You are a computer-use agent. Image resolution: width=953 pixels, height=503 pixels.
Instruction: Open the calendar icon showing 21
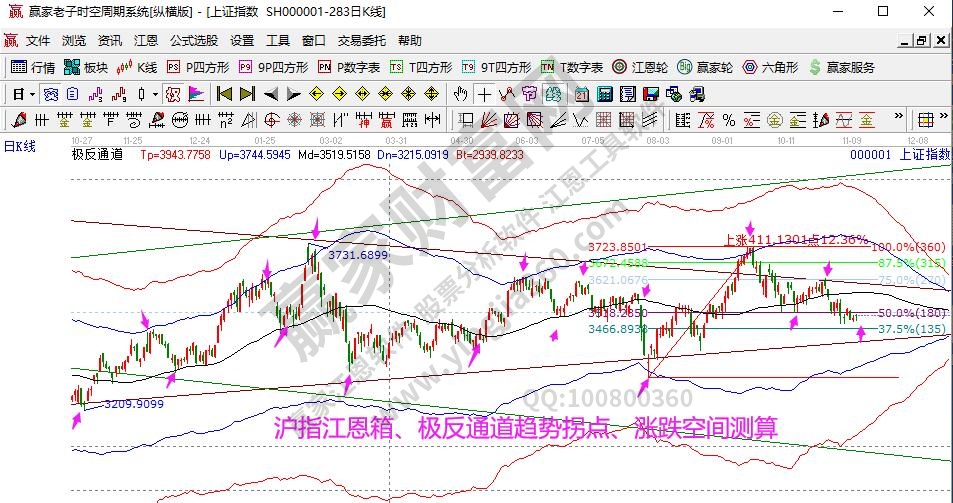tap(581, 94)
